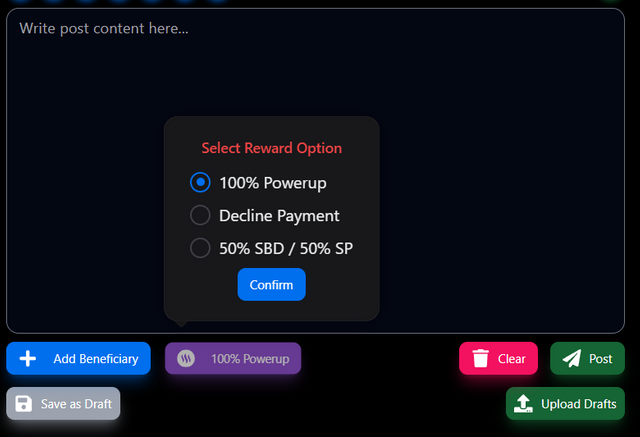Focus the 'Write post content here...' text area
The width and height of the screenshot is (640, 437).
pyautogui.click(x=315, y=171)
